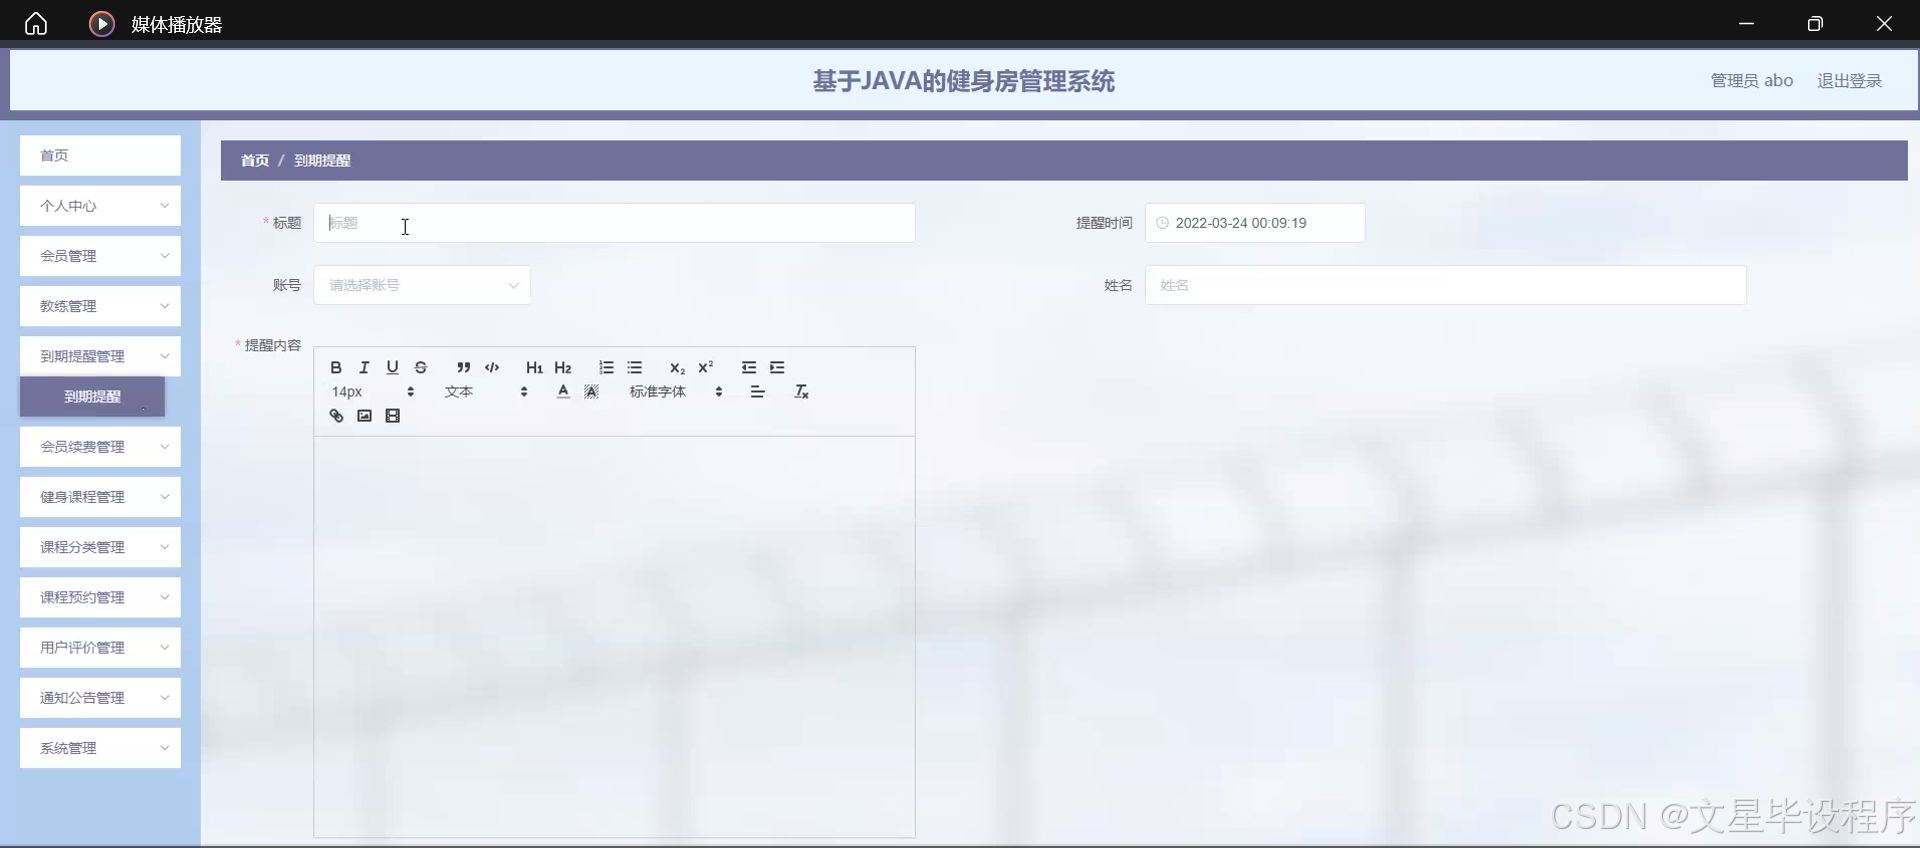Expand the 用户评价管理 sidebar menu
This screenshot has height=848, width=1920.
[x=100, y=647]
